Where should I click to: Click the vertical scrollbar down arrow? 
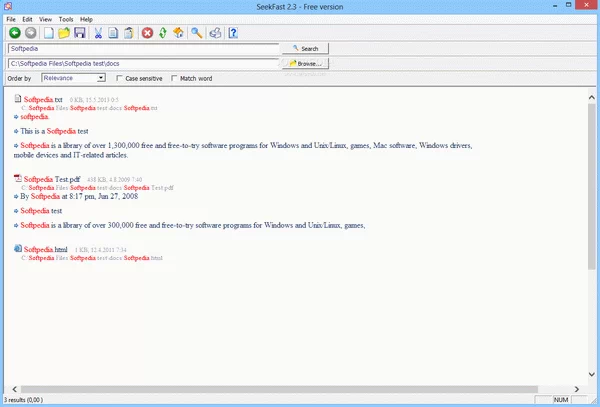592,374
